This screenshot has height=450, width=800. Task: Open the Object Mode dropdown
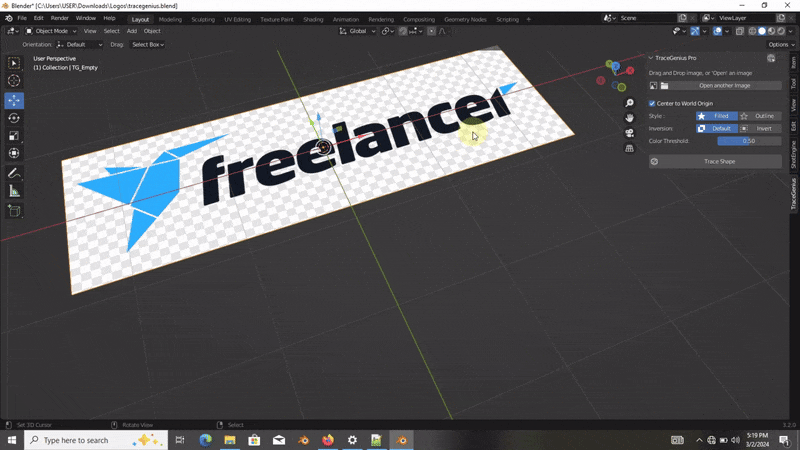tap(51, 31)
